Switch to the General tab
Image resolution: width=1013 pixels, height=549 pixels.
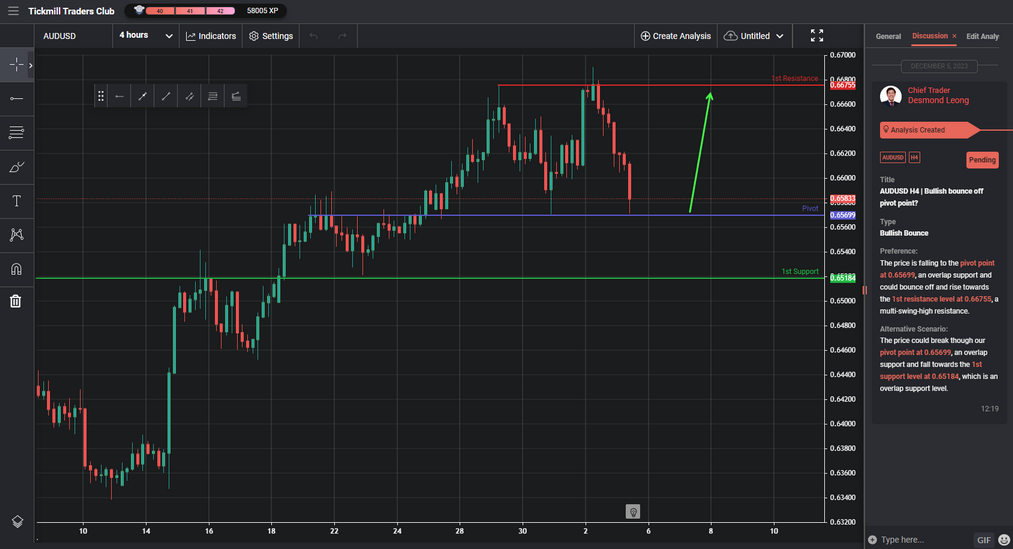coord(888,36)
